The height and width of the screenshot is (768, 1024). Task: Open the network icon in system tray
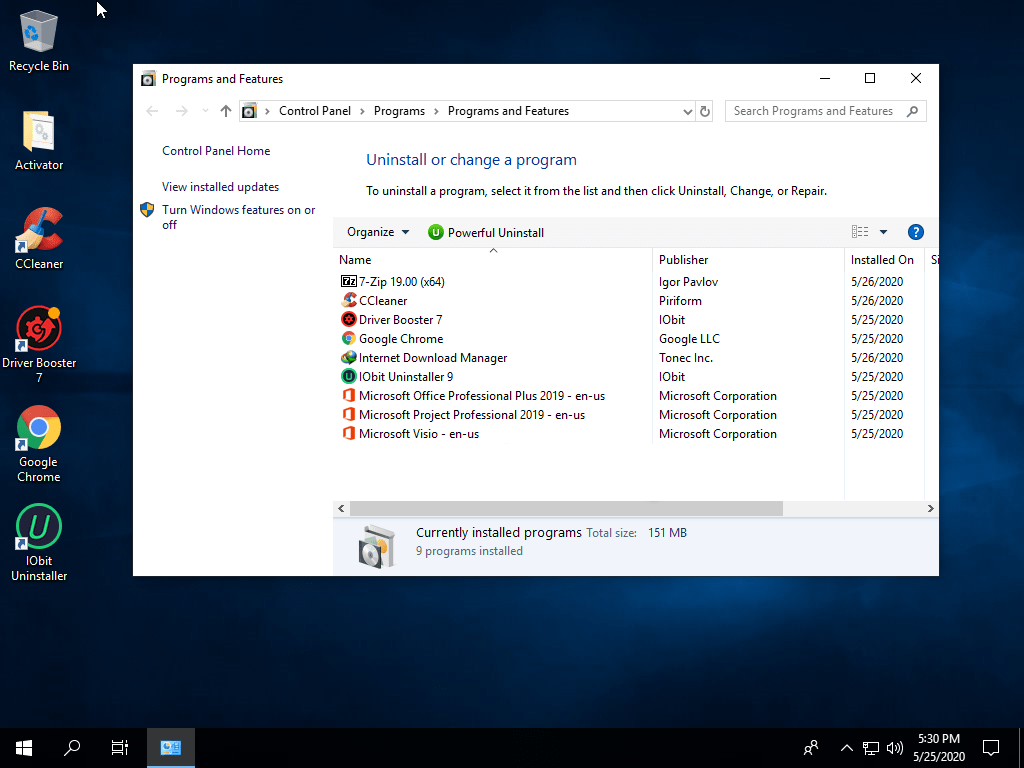click(871, 748)
